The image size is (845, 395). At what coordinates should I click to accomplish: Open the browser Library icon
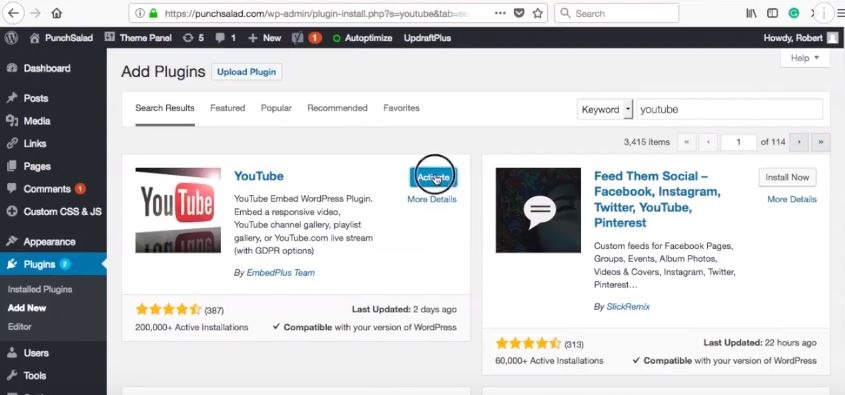pos(751,13)
